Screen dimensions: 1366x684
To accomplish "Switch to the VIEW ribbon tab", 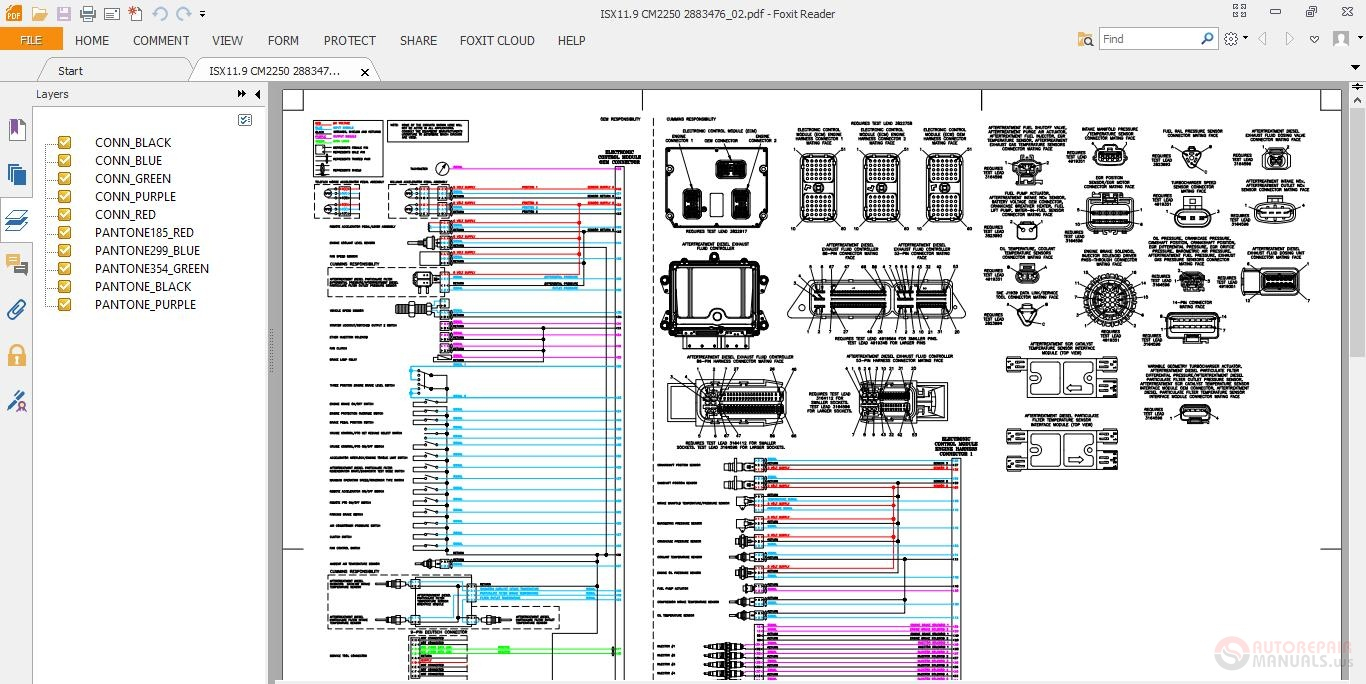I will 227,41.
